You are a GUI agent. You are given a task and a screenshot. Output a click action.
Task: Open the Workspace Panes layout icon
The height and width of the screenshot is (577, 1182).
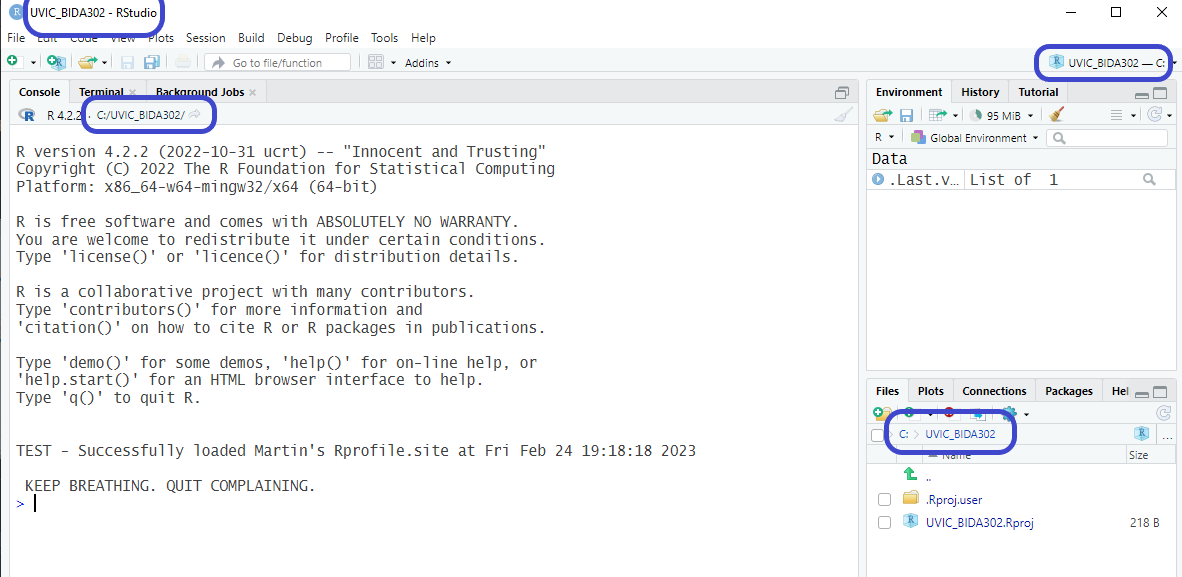(x=376, y=62)
